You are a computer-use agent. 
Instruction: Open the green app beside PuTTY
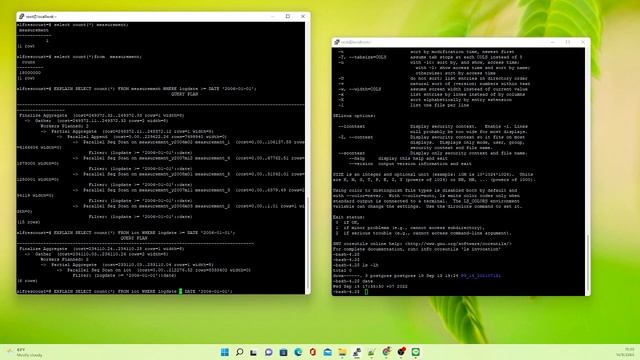(371, 352)
